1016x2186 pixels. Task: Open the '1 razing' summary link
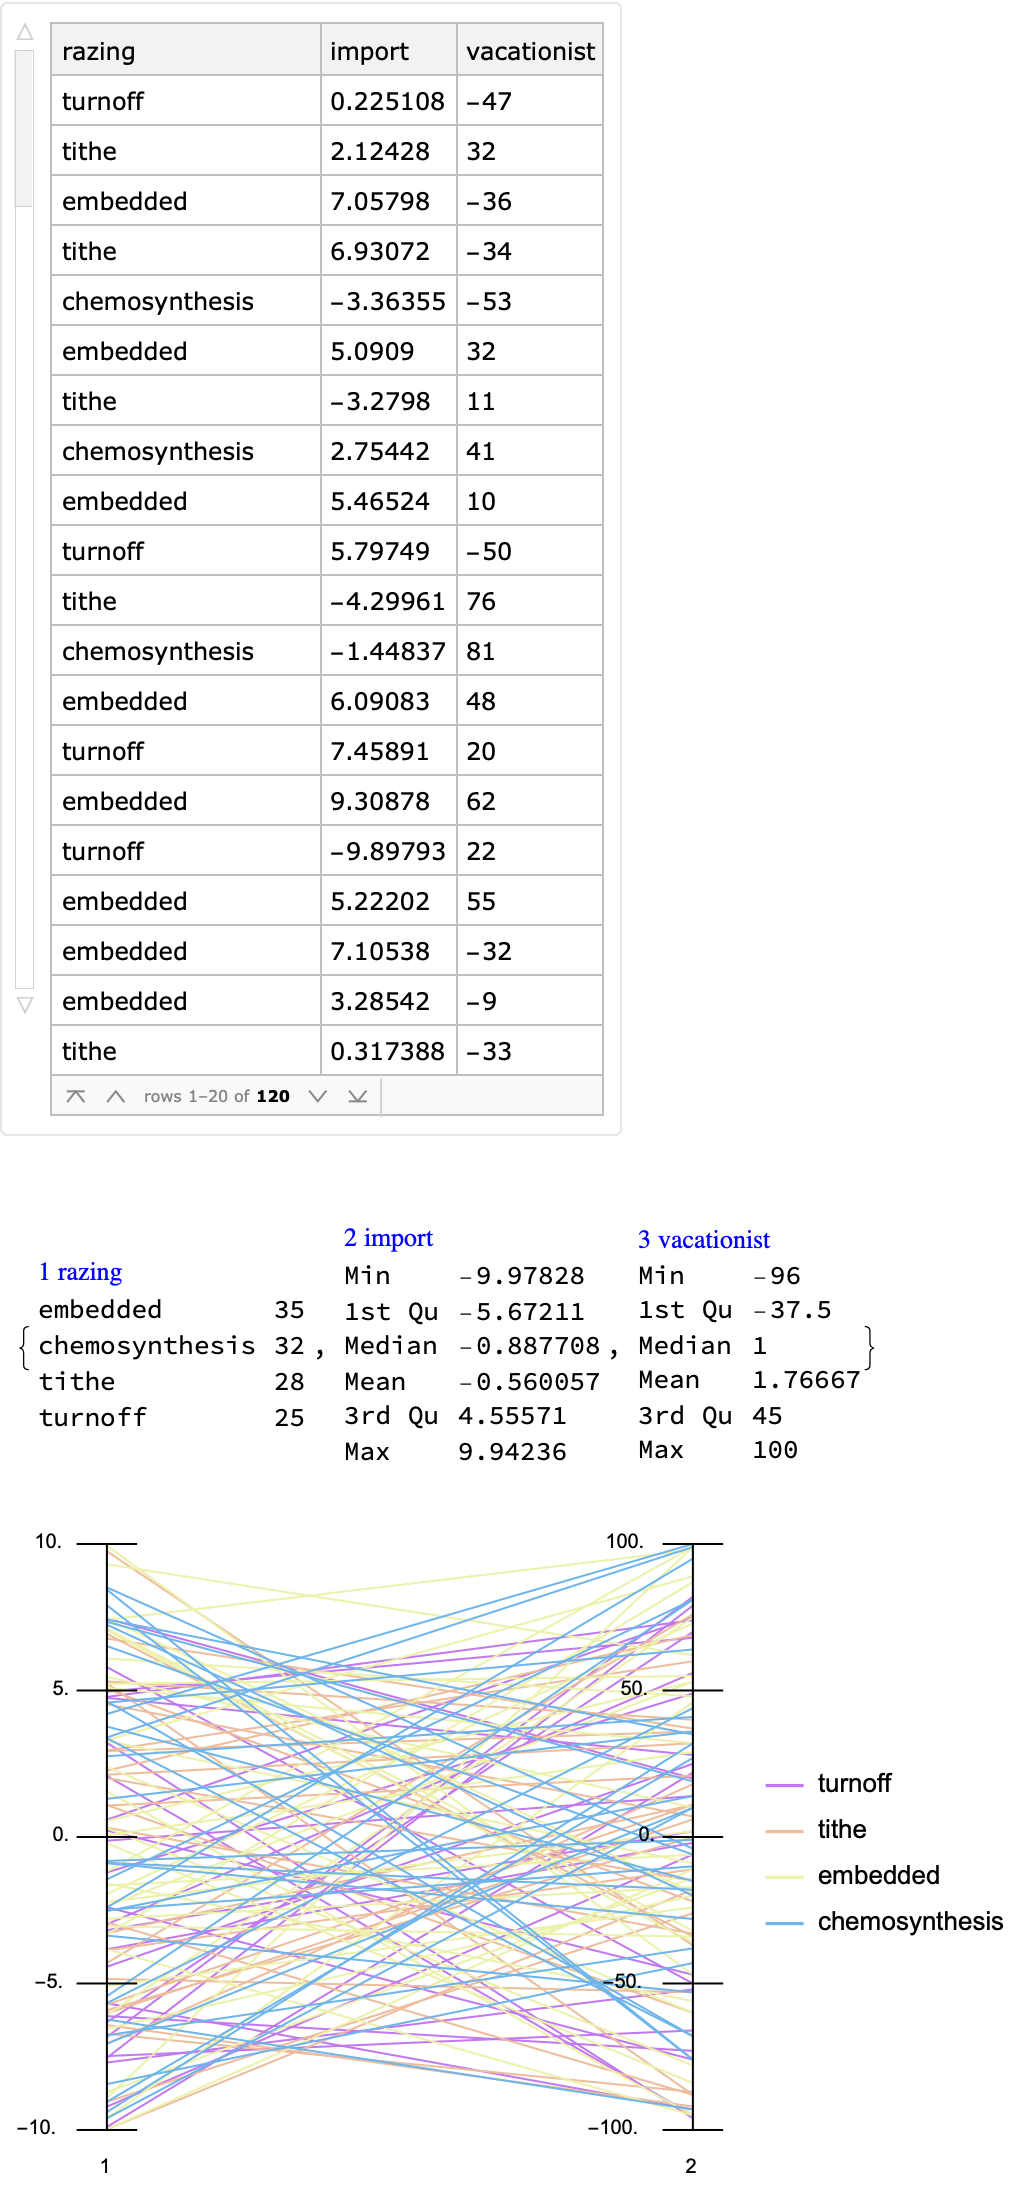80,1272
